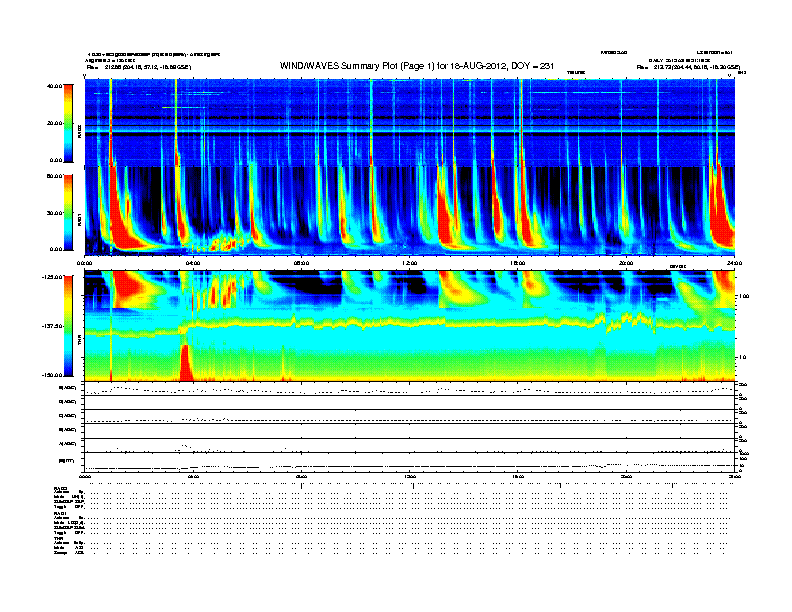Image resolution: width=792 pixels, height=612 pixels.
Task: Click the 12:00 label on the bottom time axis
Action: tap(409, 477)
